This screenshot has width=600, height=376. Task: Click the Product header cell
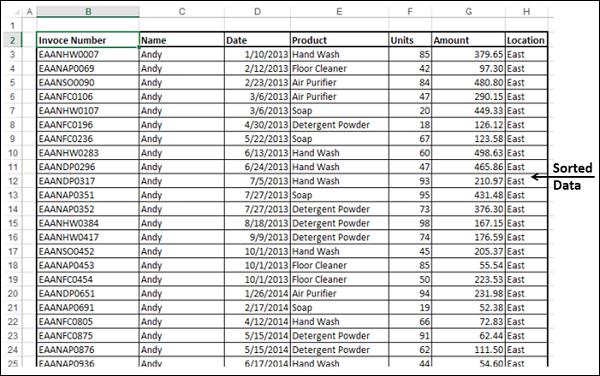pyautogui.click(x=339, y=40)
